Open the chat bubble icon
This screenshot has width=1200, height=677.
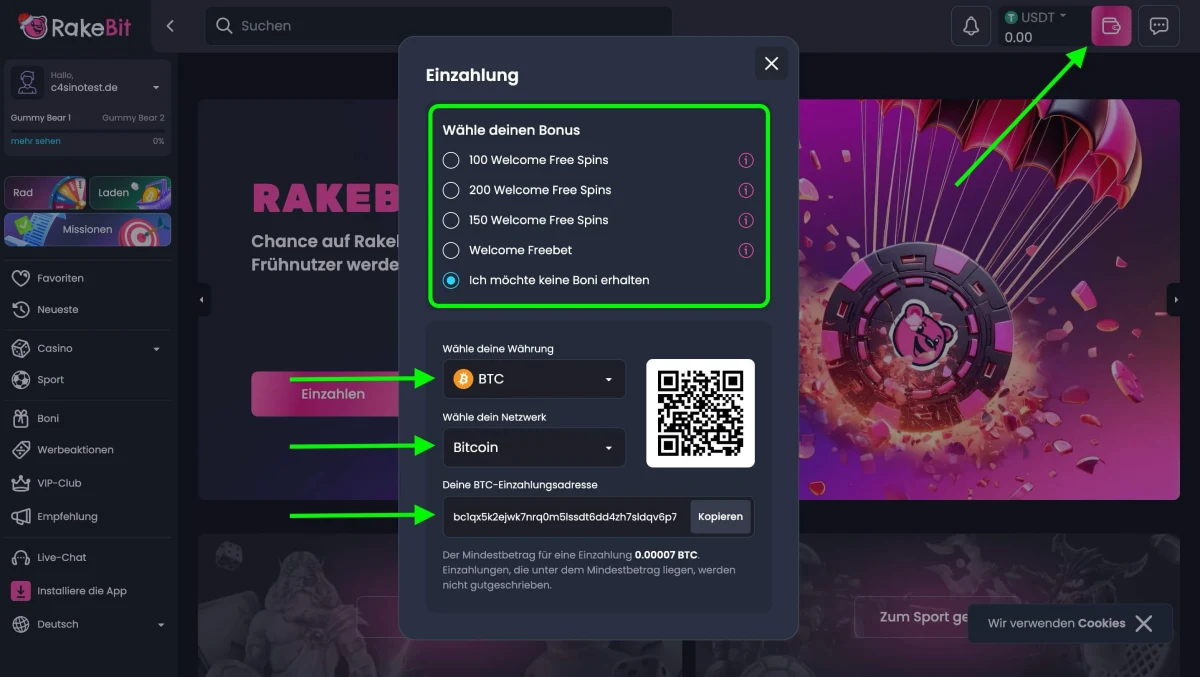(x=1159, y=26)
